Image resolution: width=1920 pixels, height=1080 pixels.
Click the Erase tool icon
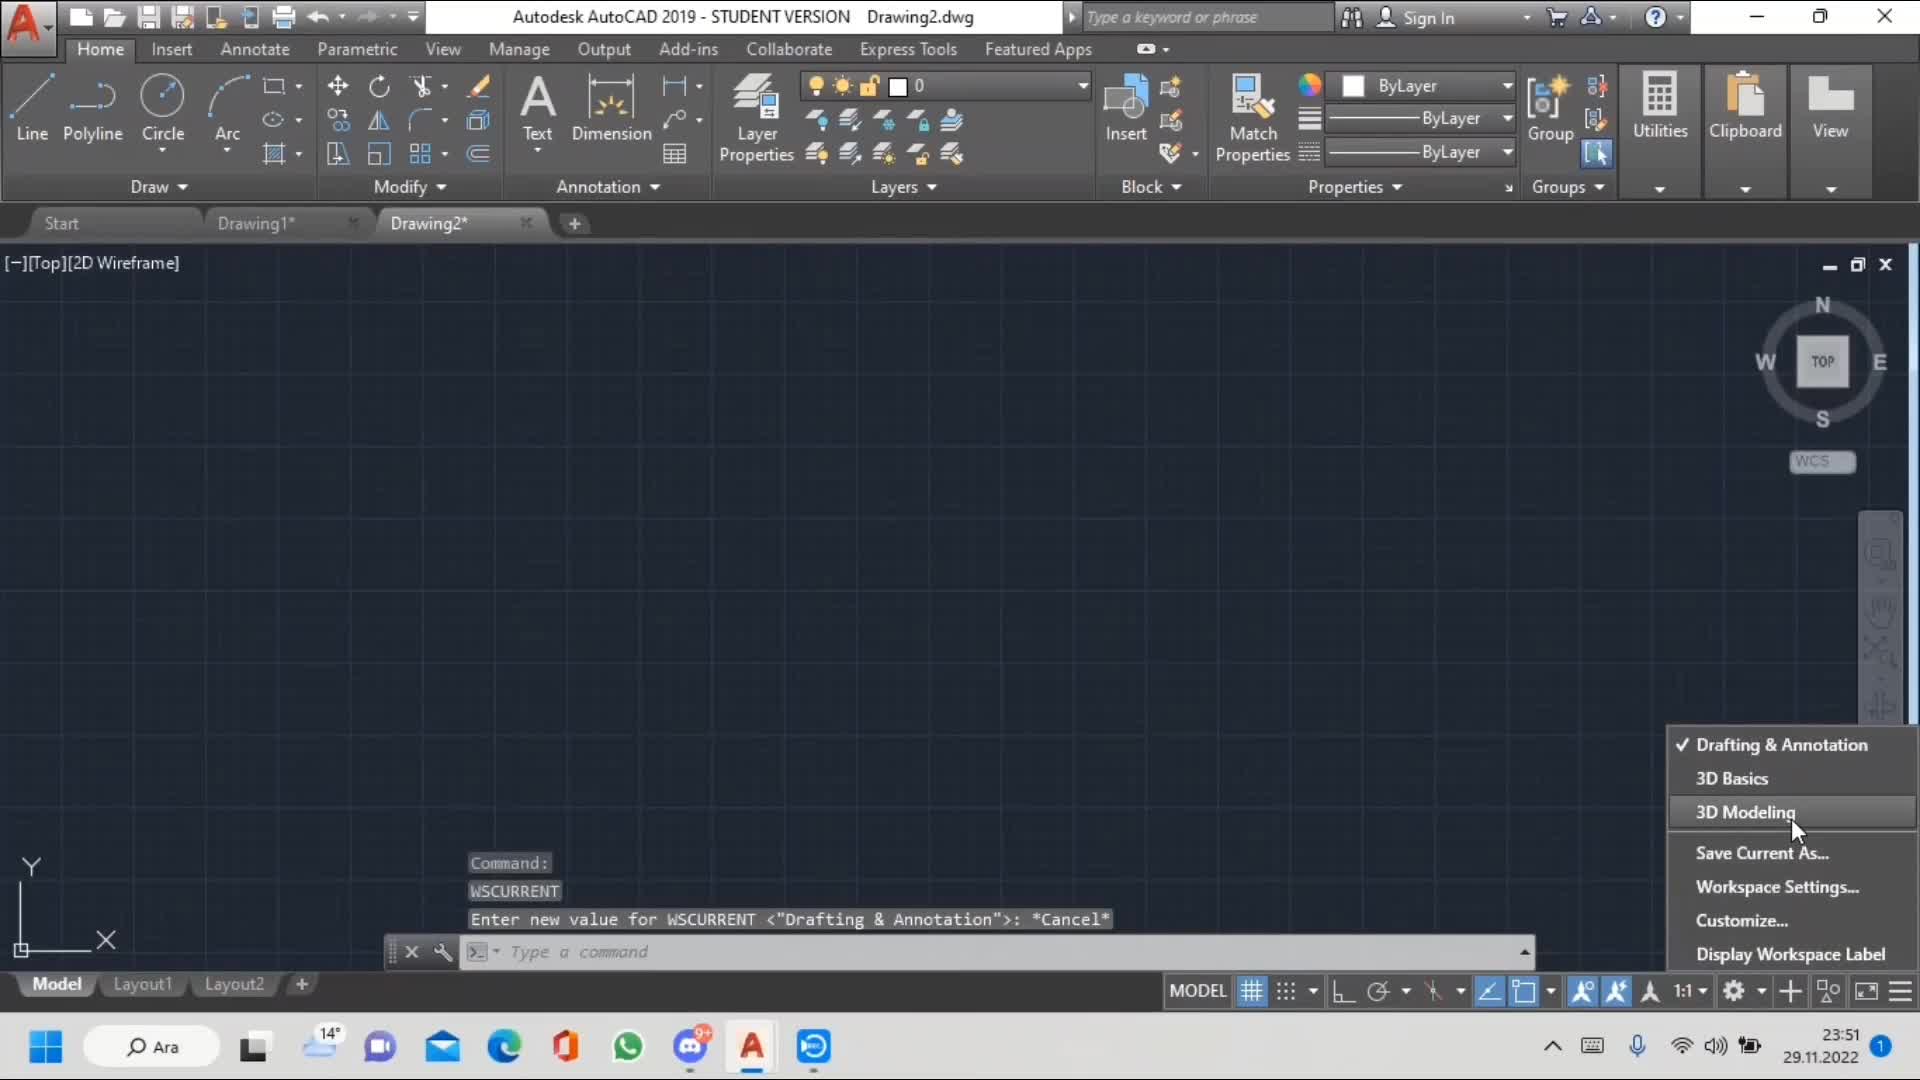(x=479, y=86)
